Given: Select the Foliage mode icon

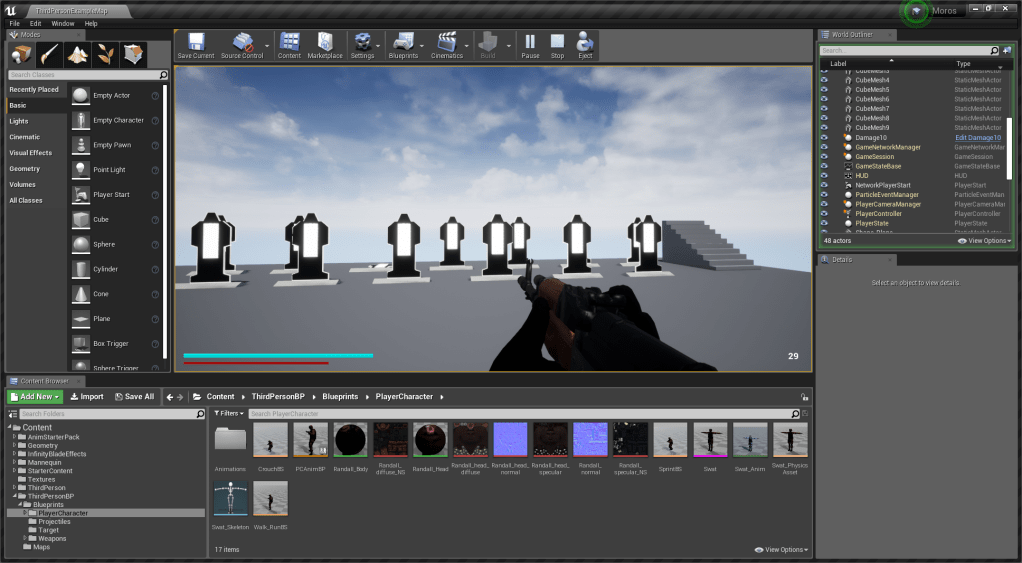Looking at the screenshot, I should [x=106, y=54].
